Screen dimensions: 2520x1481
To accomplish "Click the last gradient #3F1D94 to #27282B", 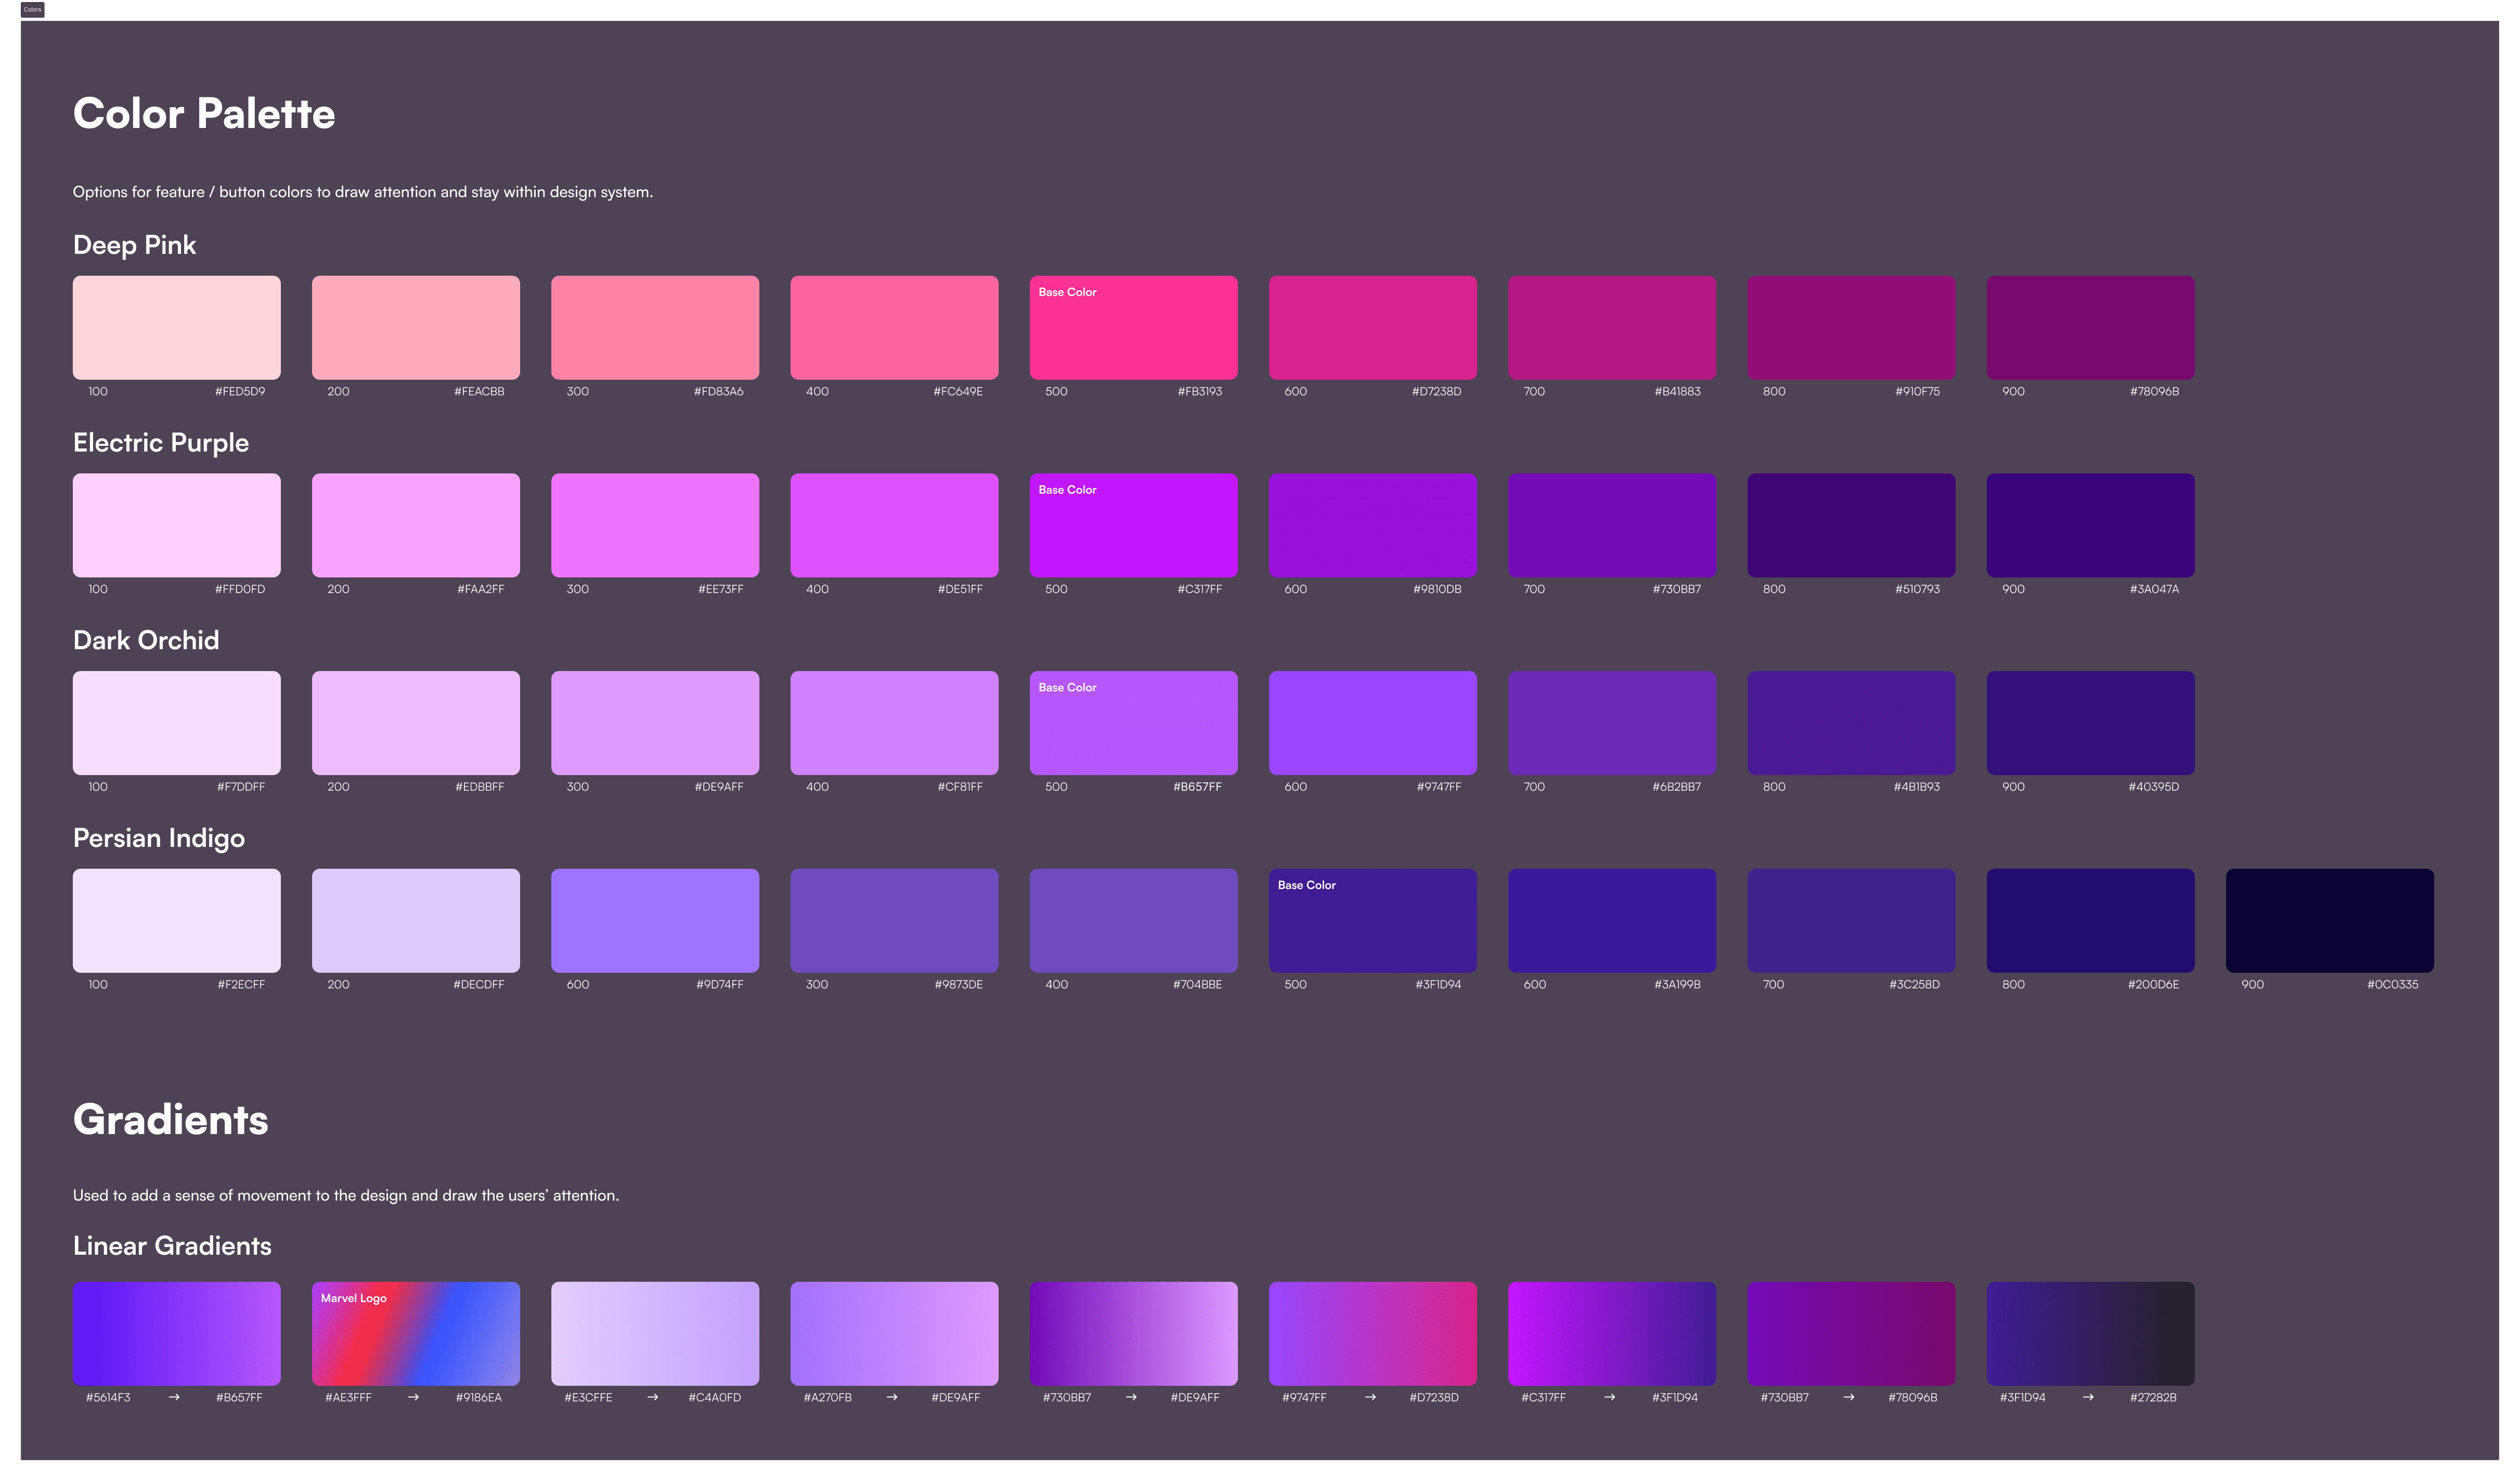I will [2089, 1332].
